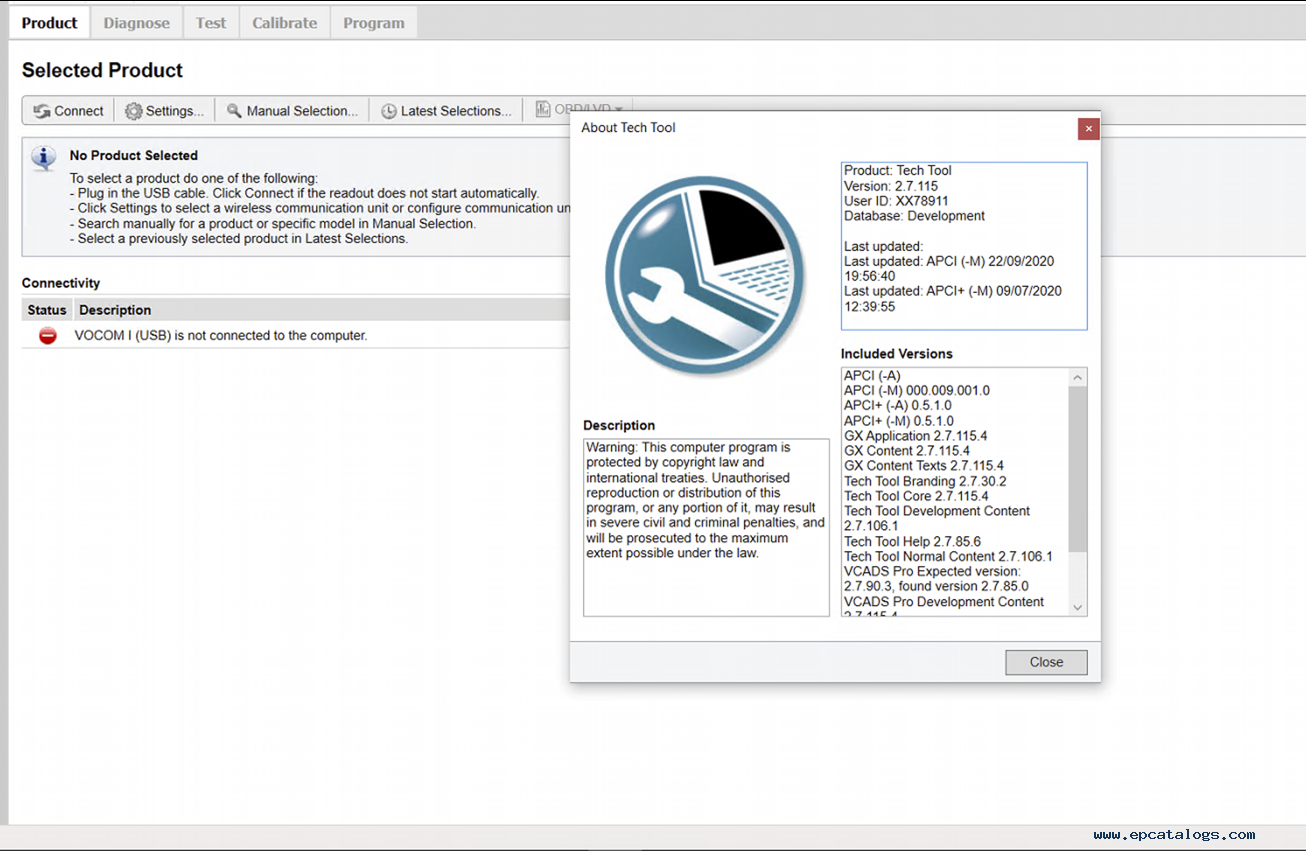
Task: Click the Description warning text box
Action: coord(706,527)
